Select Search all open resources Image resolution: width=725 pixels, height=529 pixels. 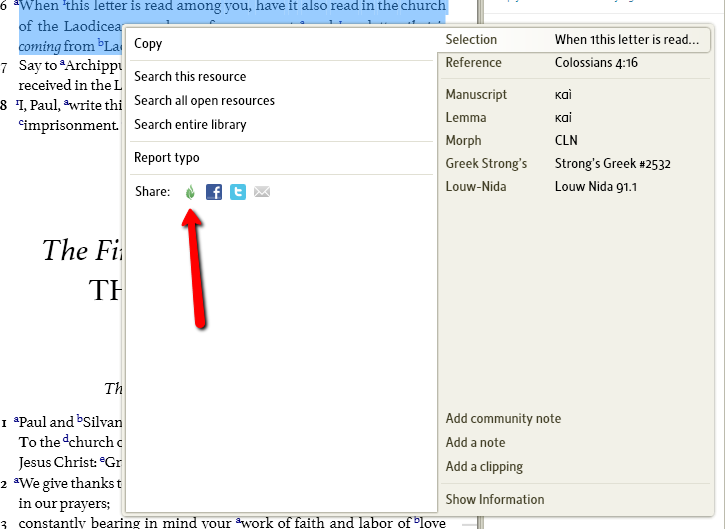tap(204, 101)
